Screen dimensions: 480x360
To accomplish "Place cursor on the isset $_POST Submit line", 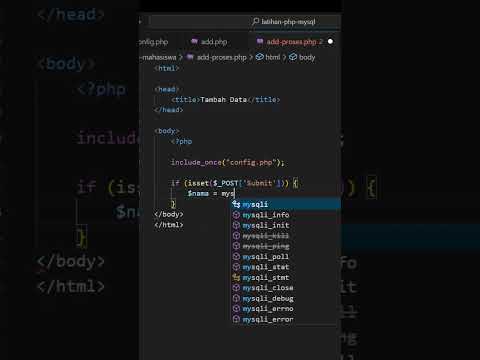I will pos(235,183).
